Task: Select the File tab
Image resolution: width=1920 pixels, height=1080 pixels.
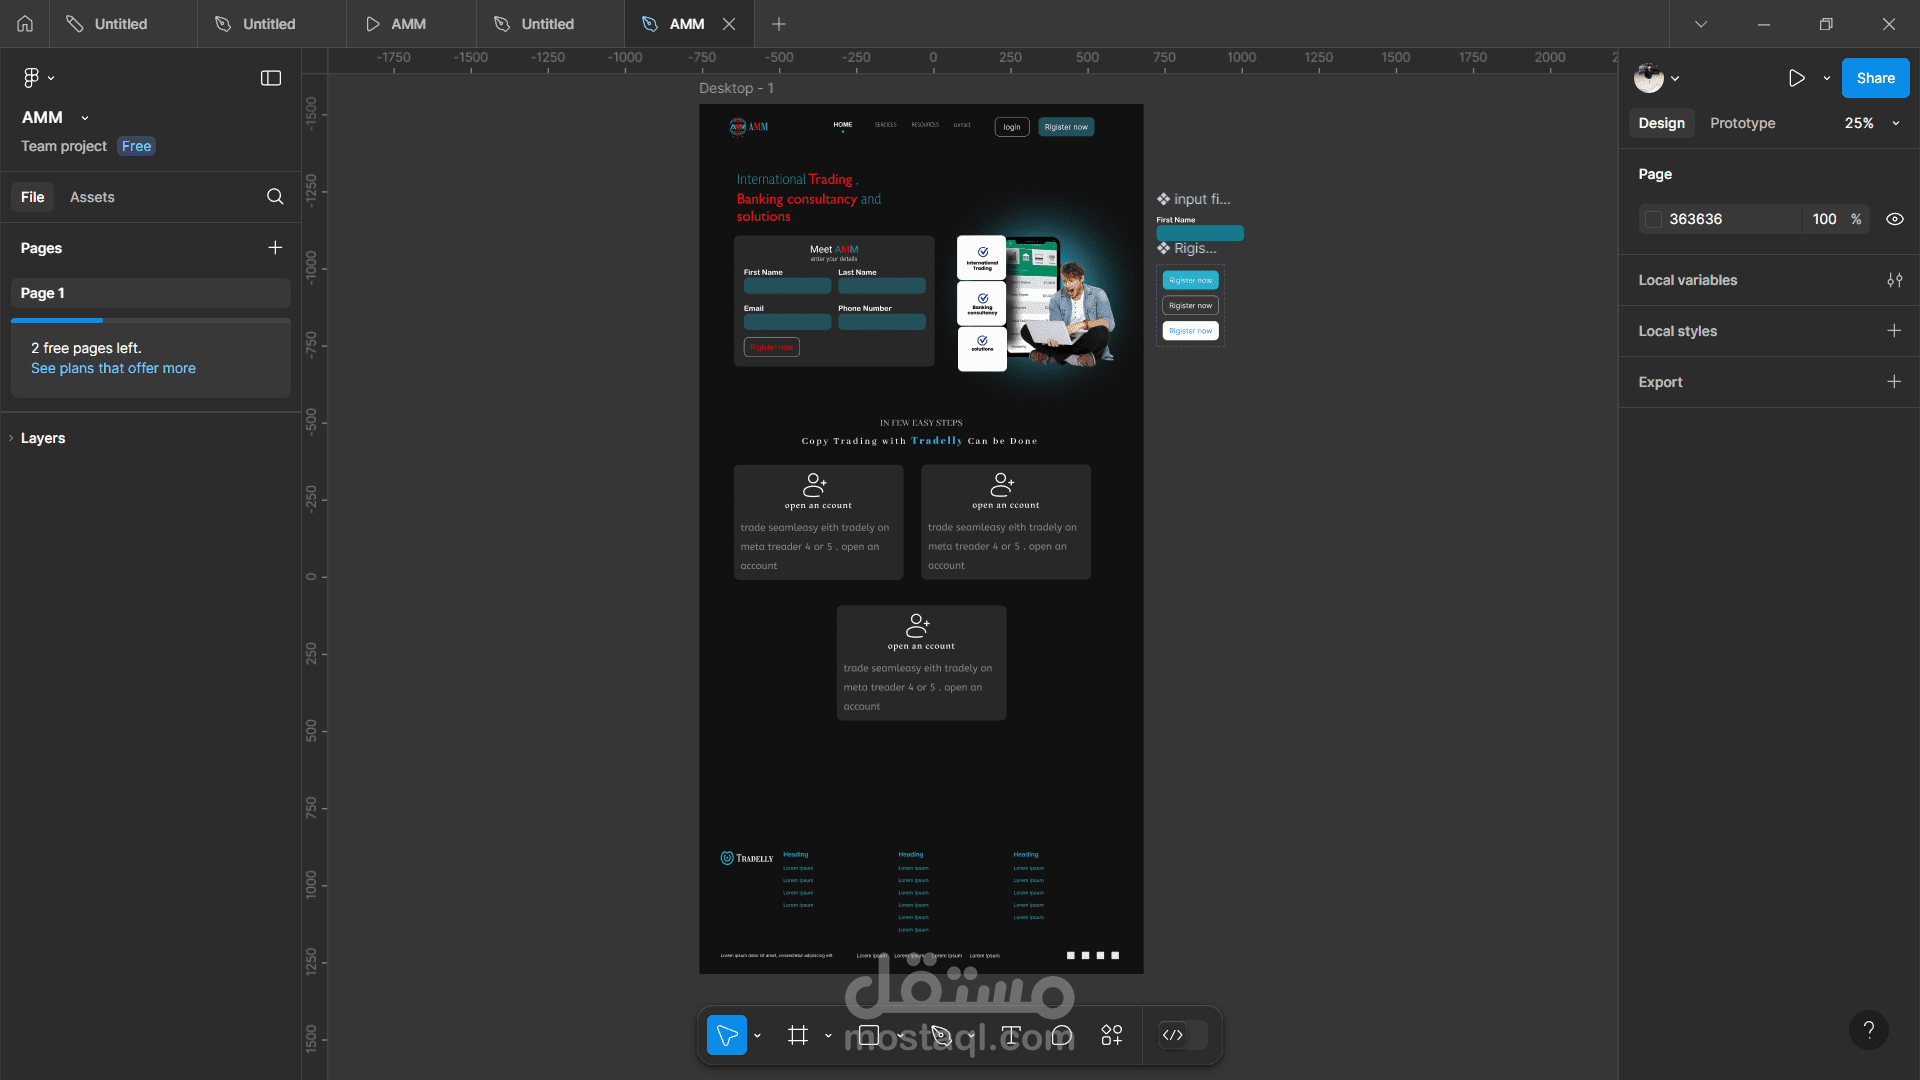Action: 33,197
